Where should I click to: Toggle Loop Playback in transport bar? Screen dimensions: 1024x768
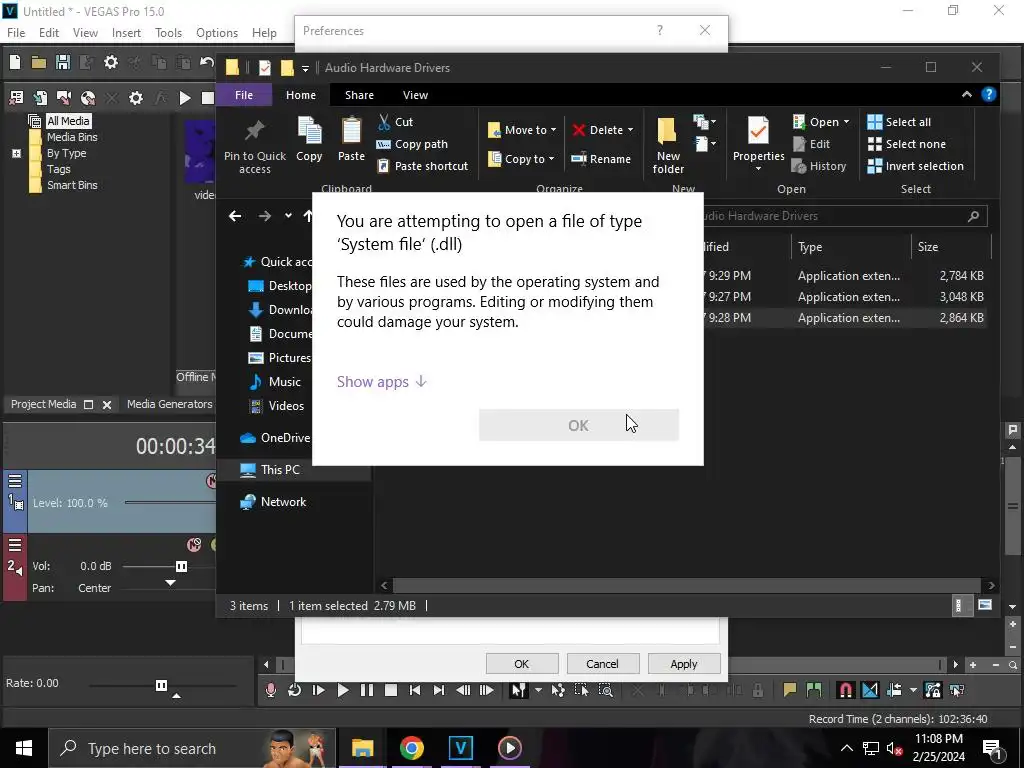tap(295, 690)
